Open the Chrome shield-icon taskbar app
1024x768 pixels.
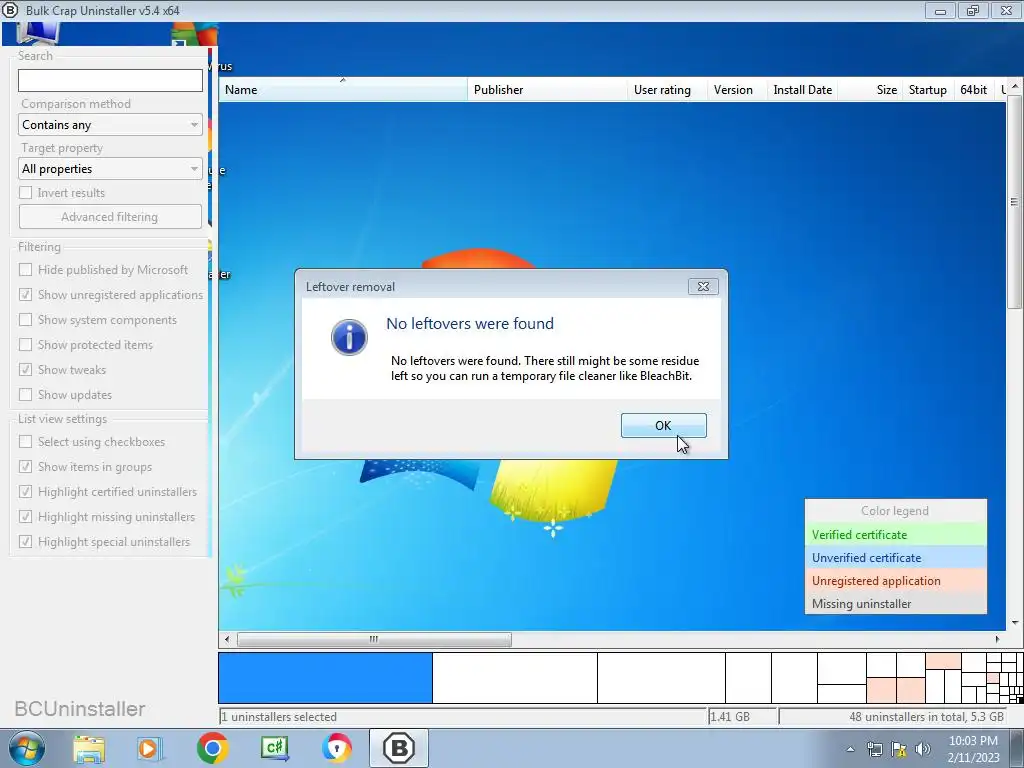336,748
